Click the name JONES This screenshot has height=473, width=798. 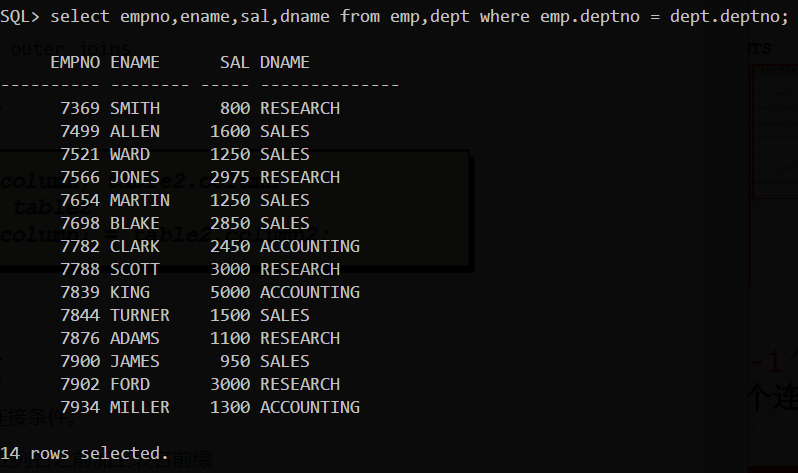point(135,177)
